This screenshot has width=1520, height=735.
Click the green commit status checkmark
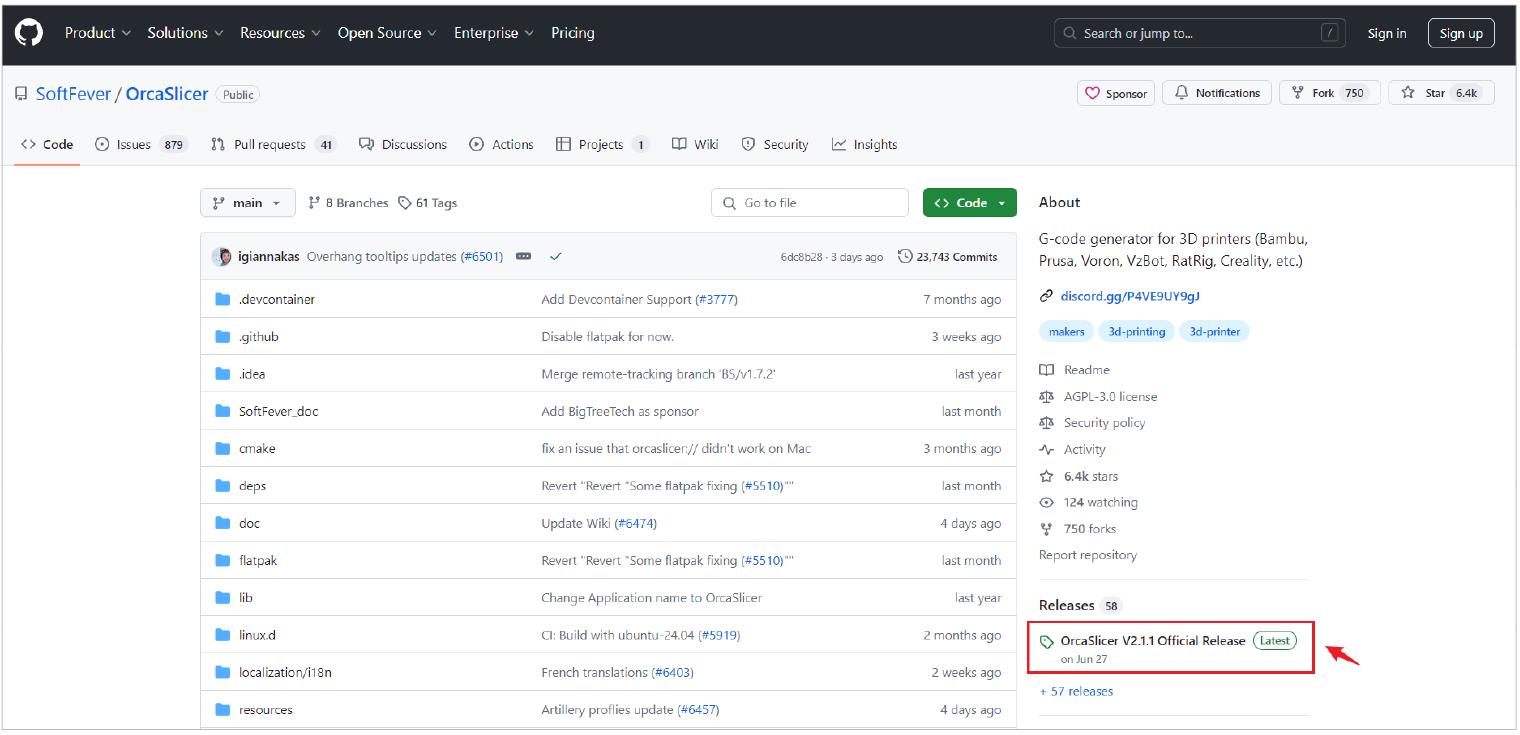click(556, 257)
